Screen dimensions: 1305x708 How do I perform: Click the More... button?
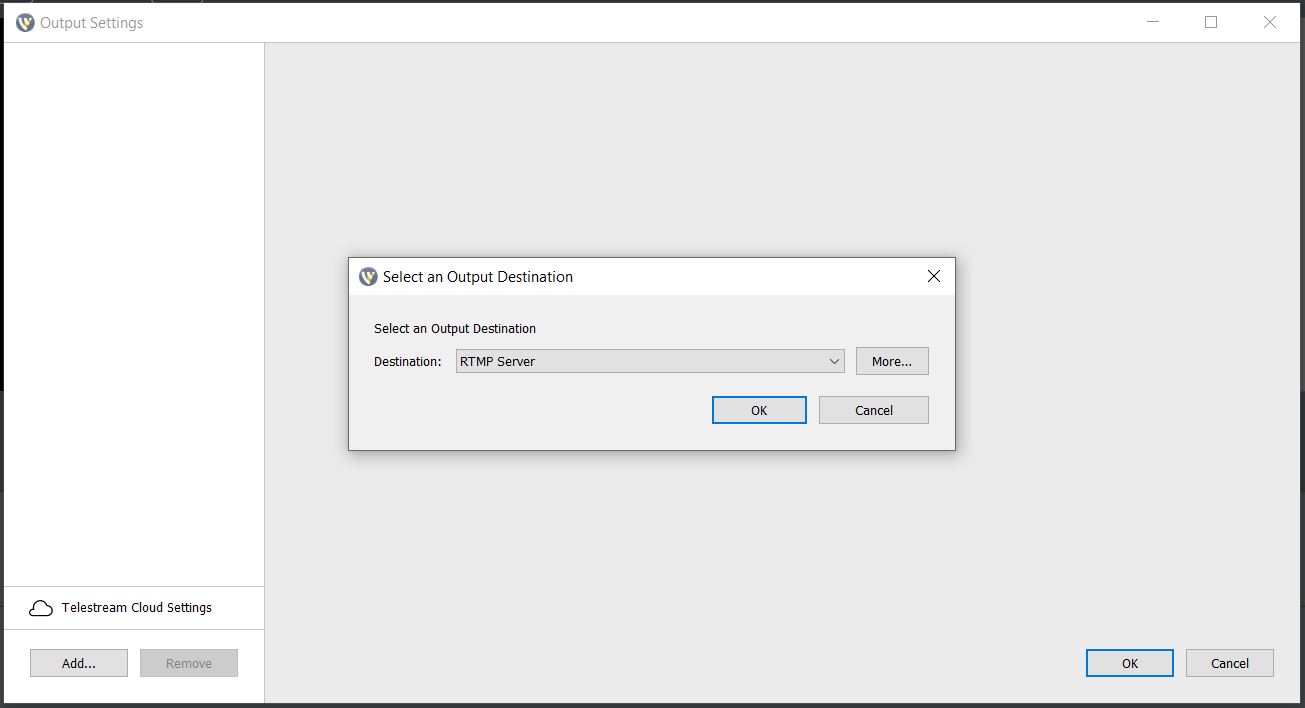pos(891,361)
